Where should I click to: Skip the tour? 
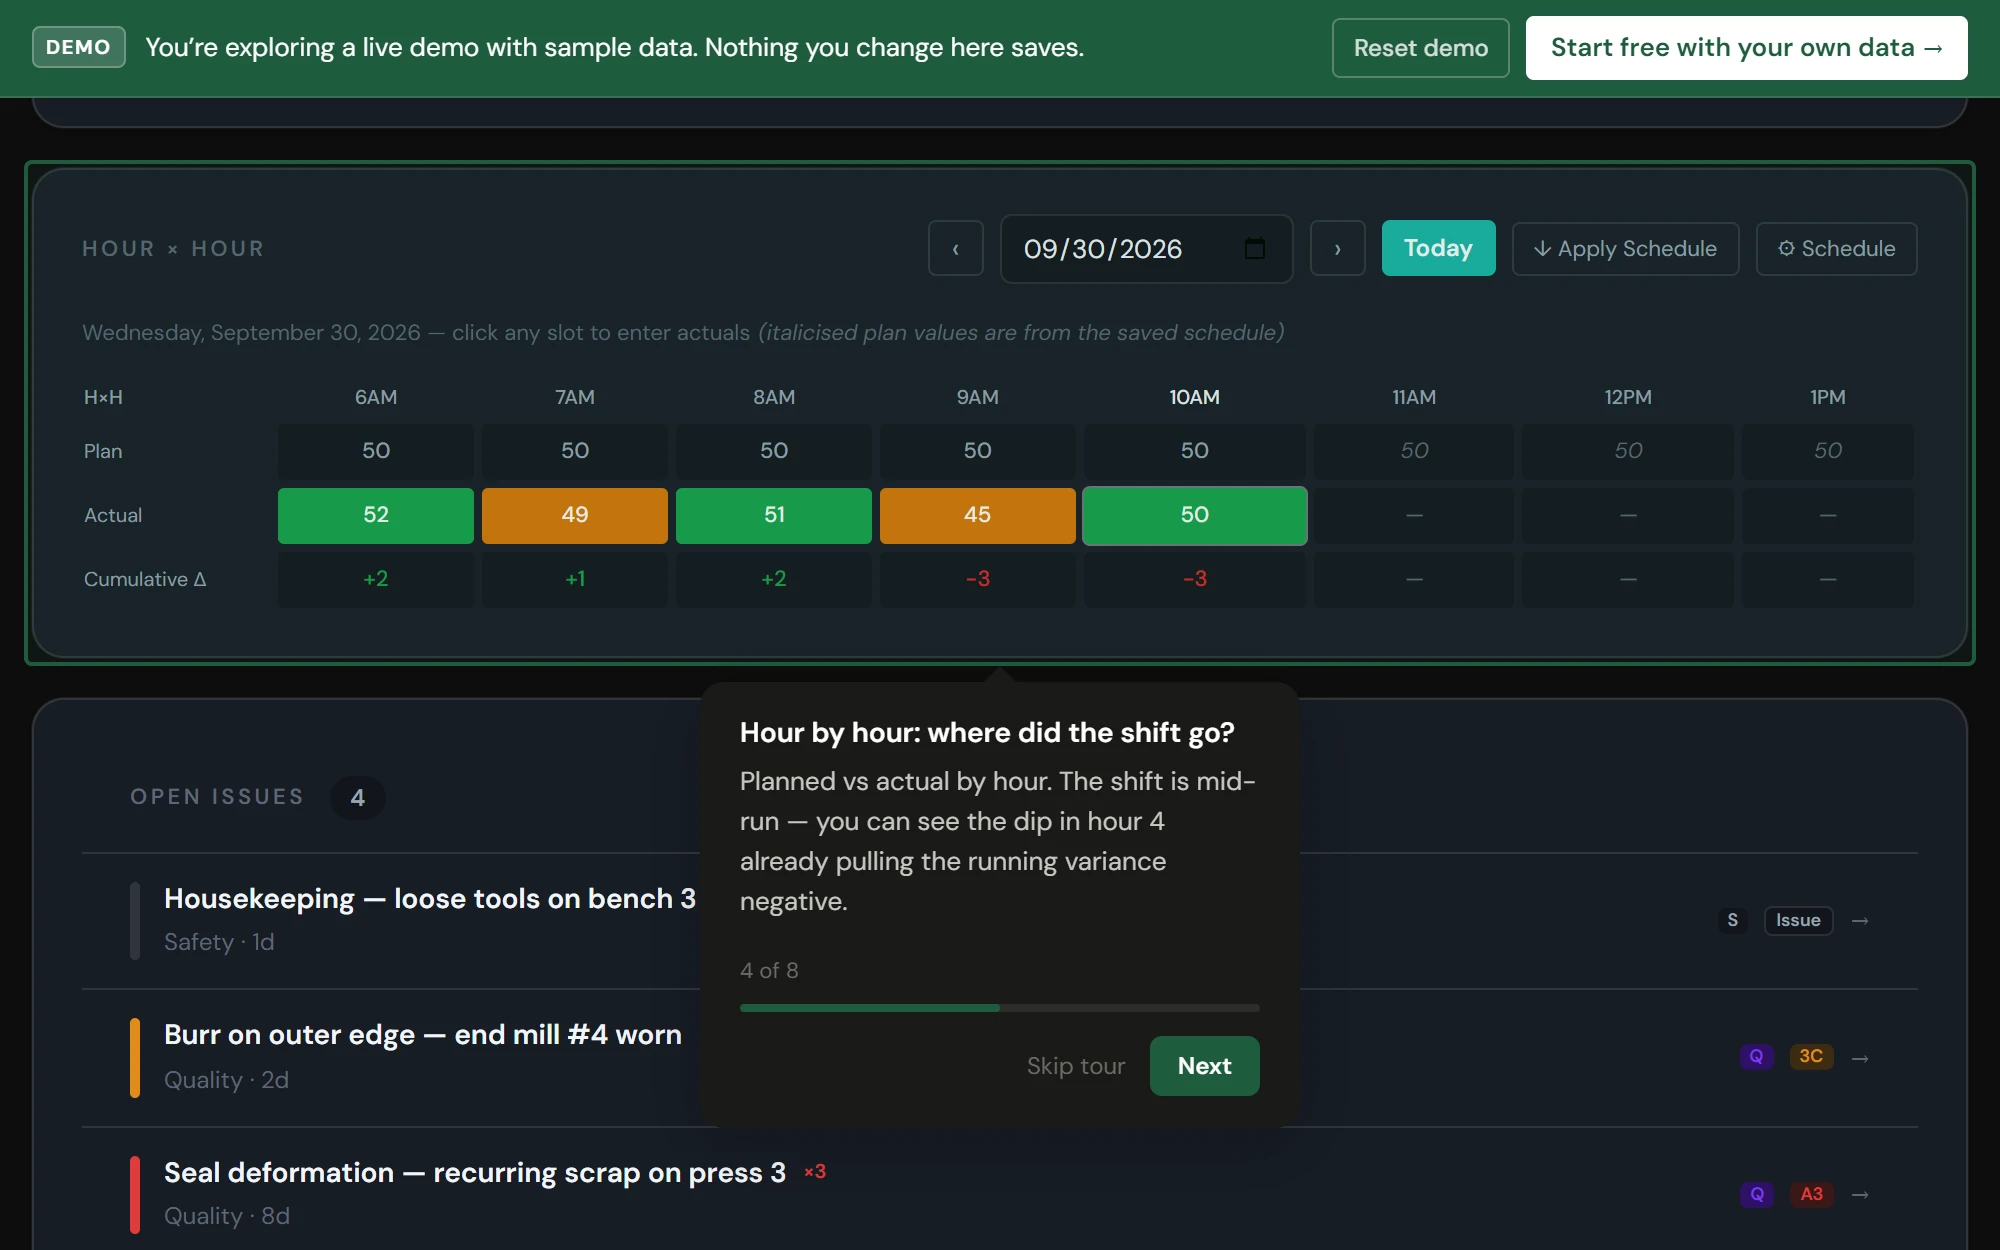pos(1076,1066)
